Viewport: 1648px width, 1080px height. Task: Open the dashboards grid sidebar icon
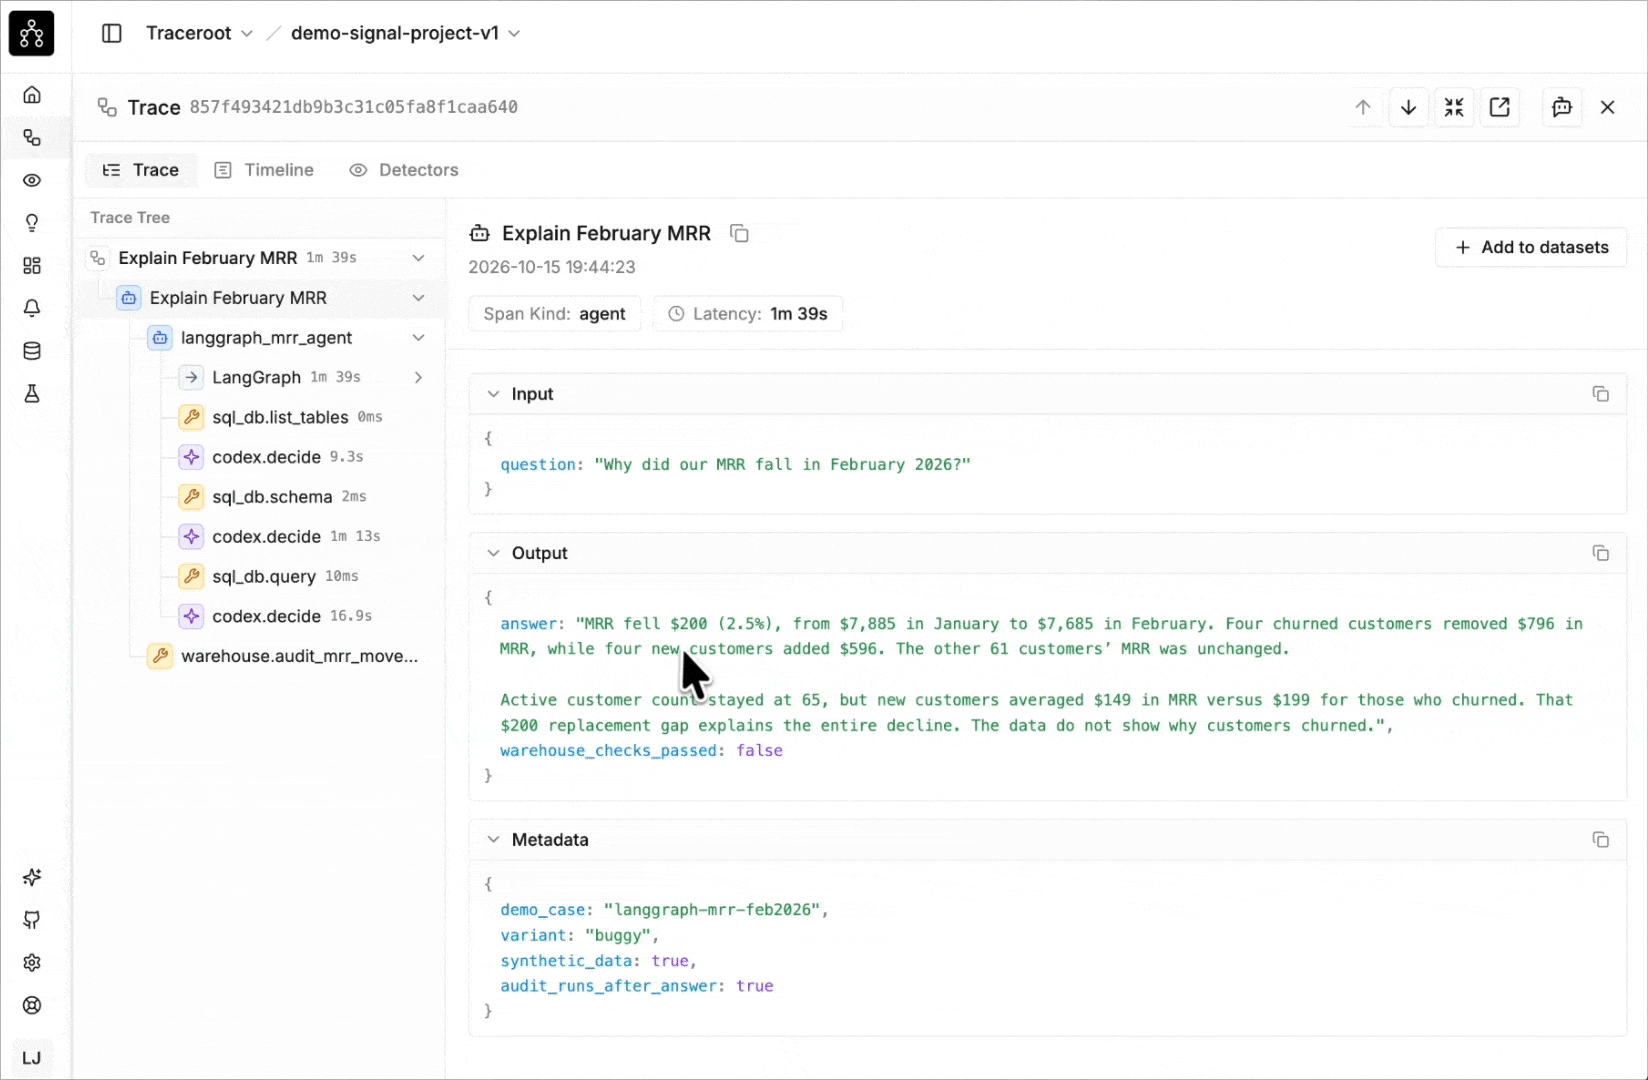tap(32, 266)
